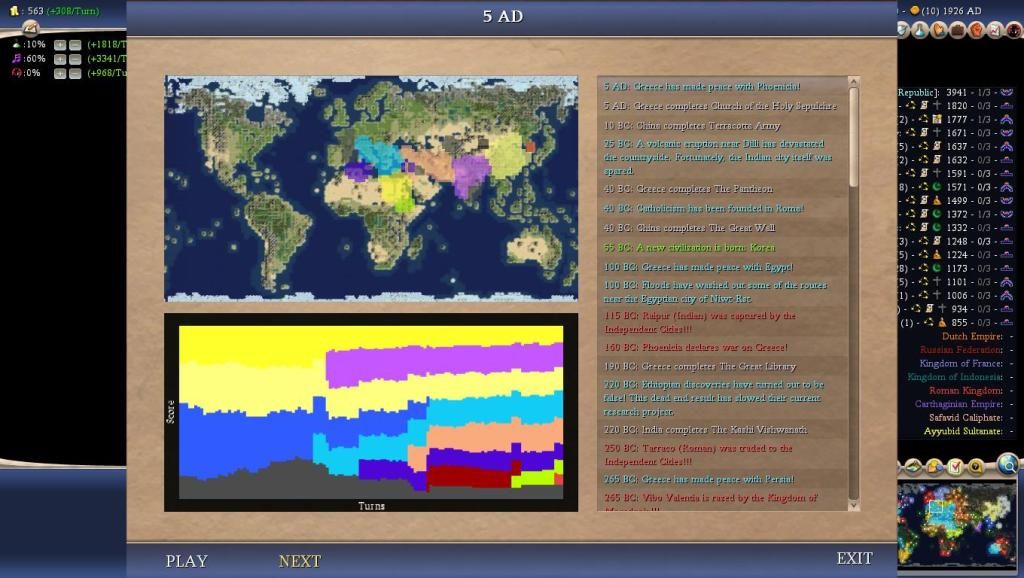Toggle the terrain grid minimap option

click(914, 467)
